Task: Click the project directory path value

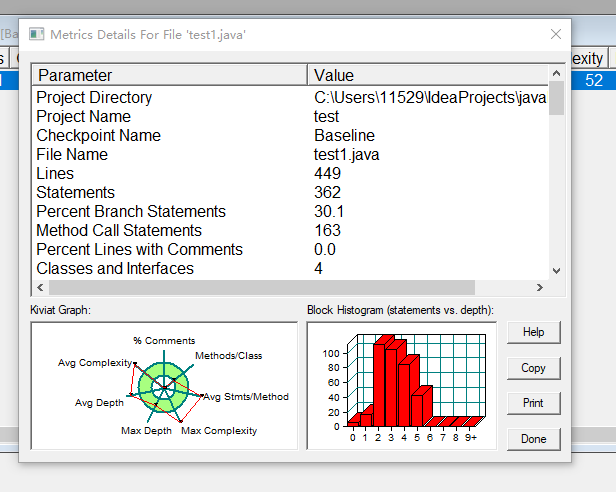Action: (x=430, y=97)
